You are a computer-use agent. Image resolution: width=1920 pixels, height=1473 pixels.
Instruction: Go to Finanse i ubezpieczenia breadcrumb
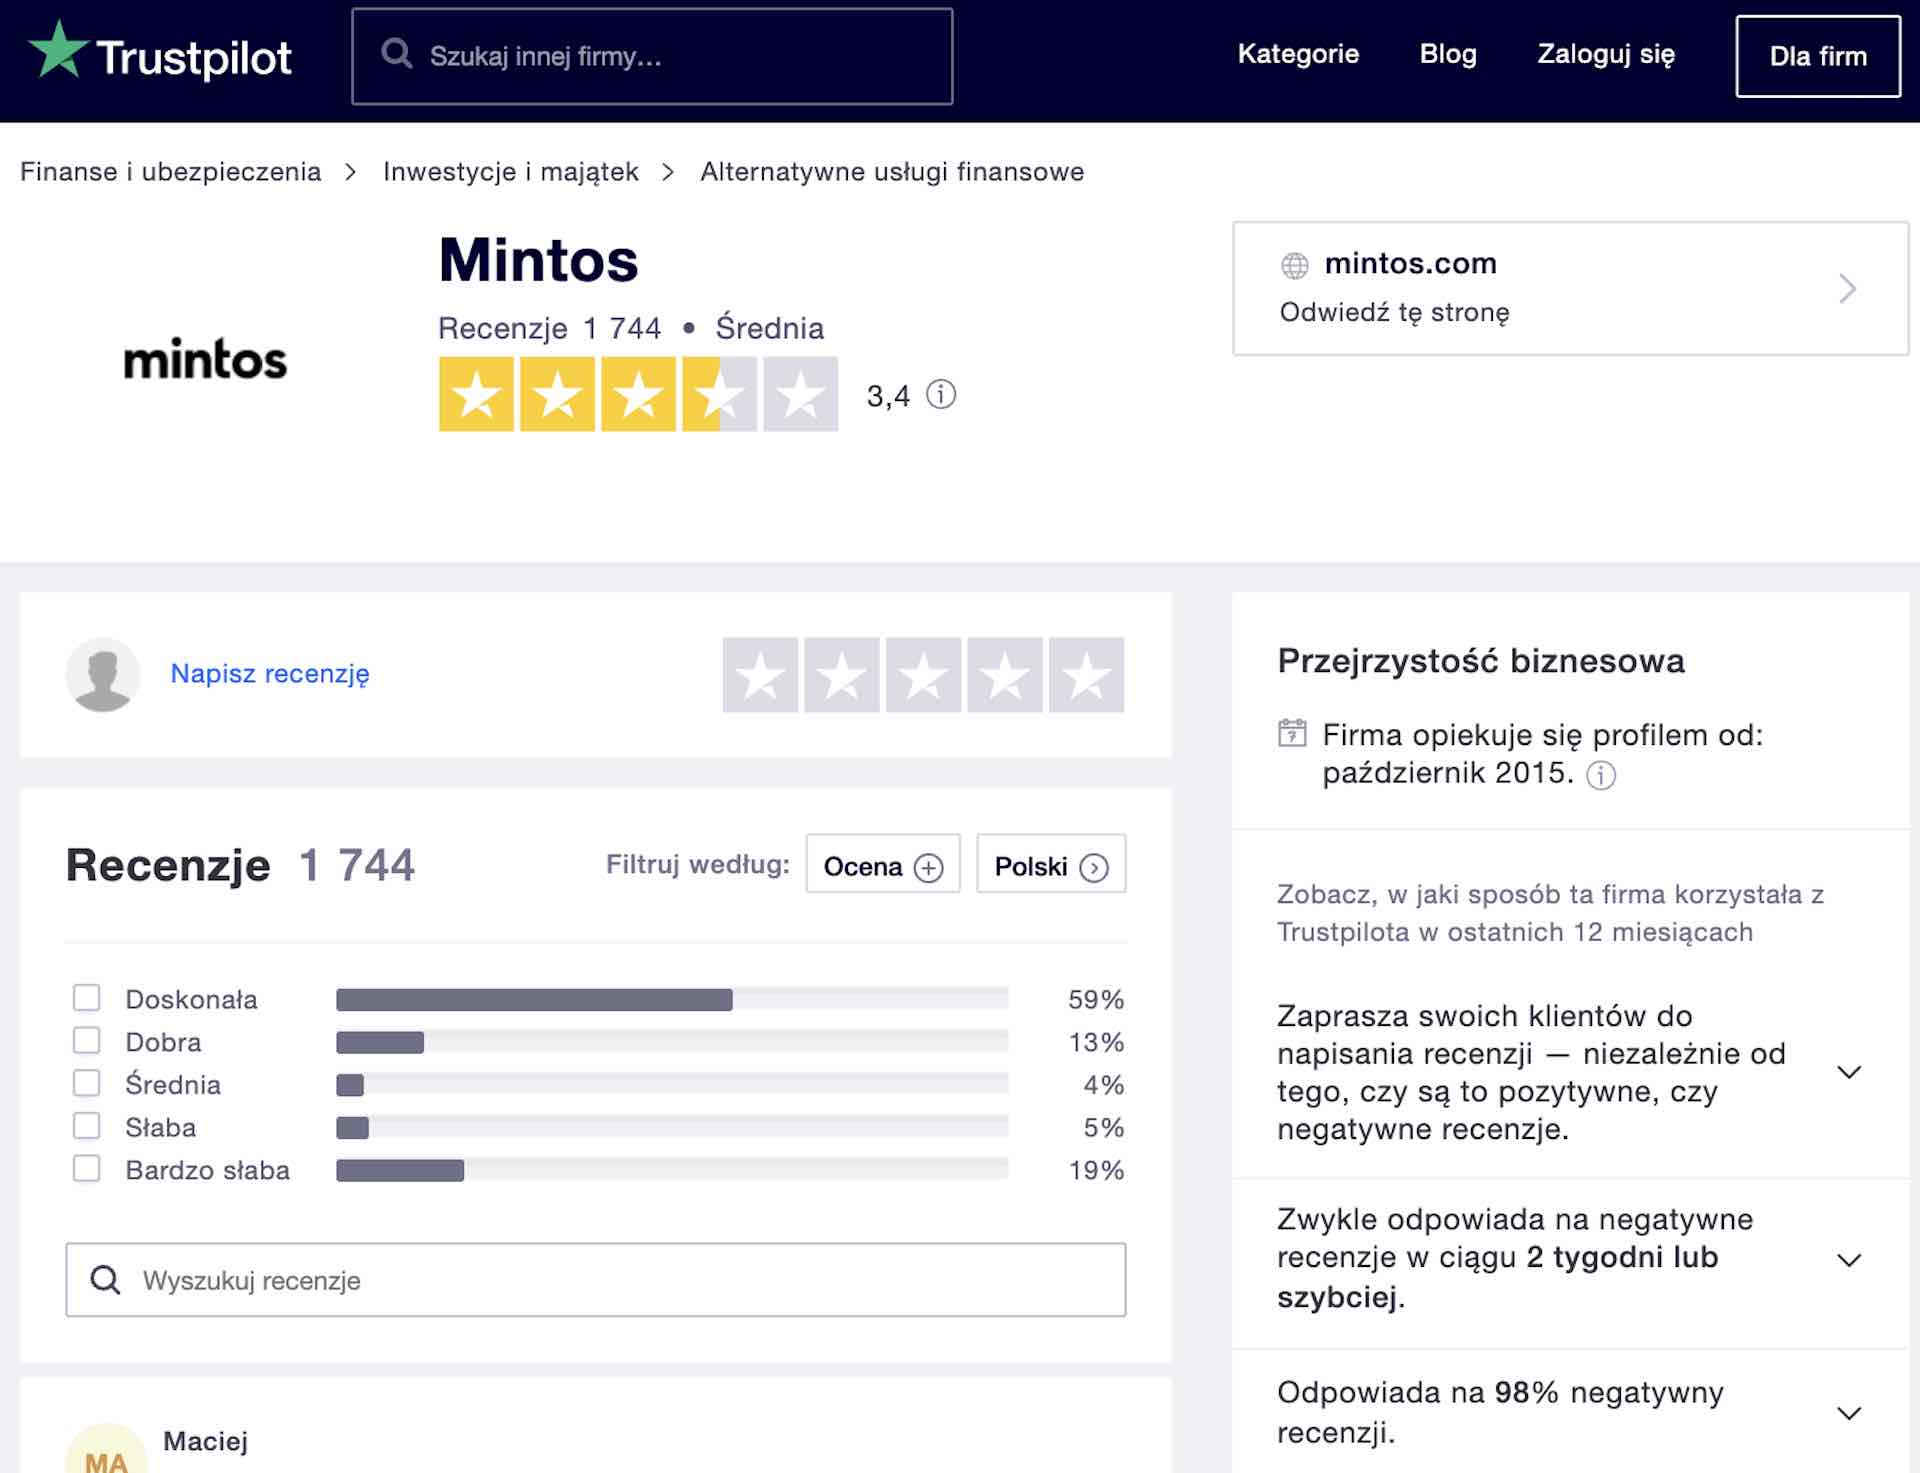[x=171, y=172]
